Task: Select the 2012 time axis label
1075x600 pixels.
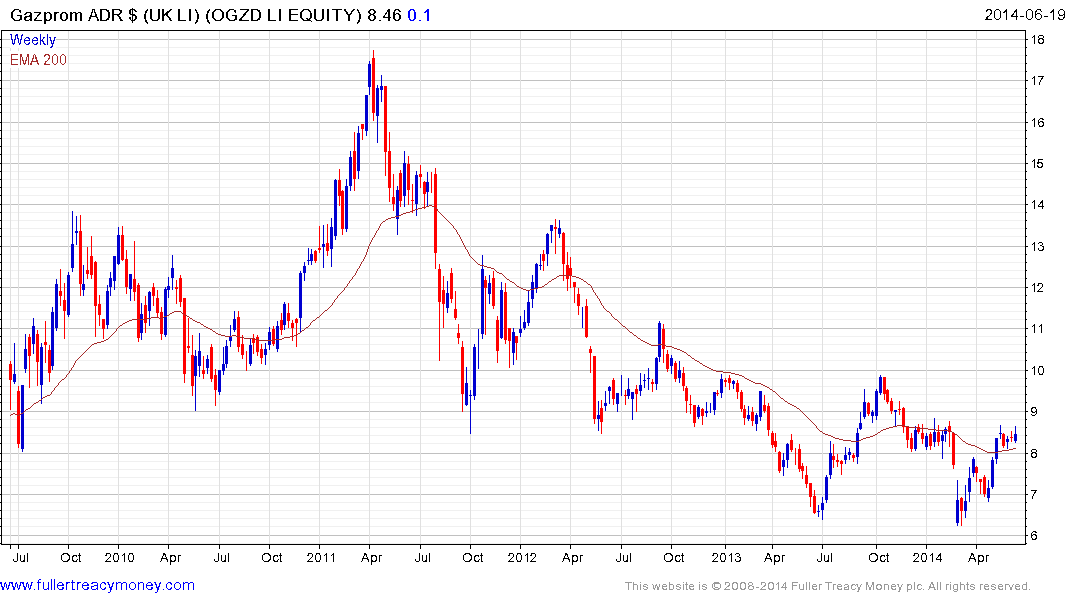Action: pos(522,557)
